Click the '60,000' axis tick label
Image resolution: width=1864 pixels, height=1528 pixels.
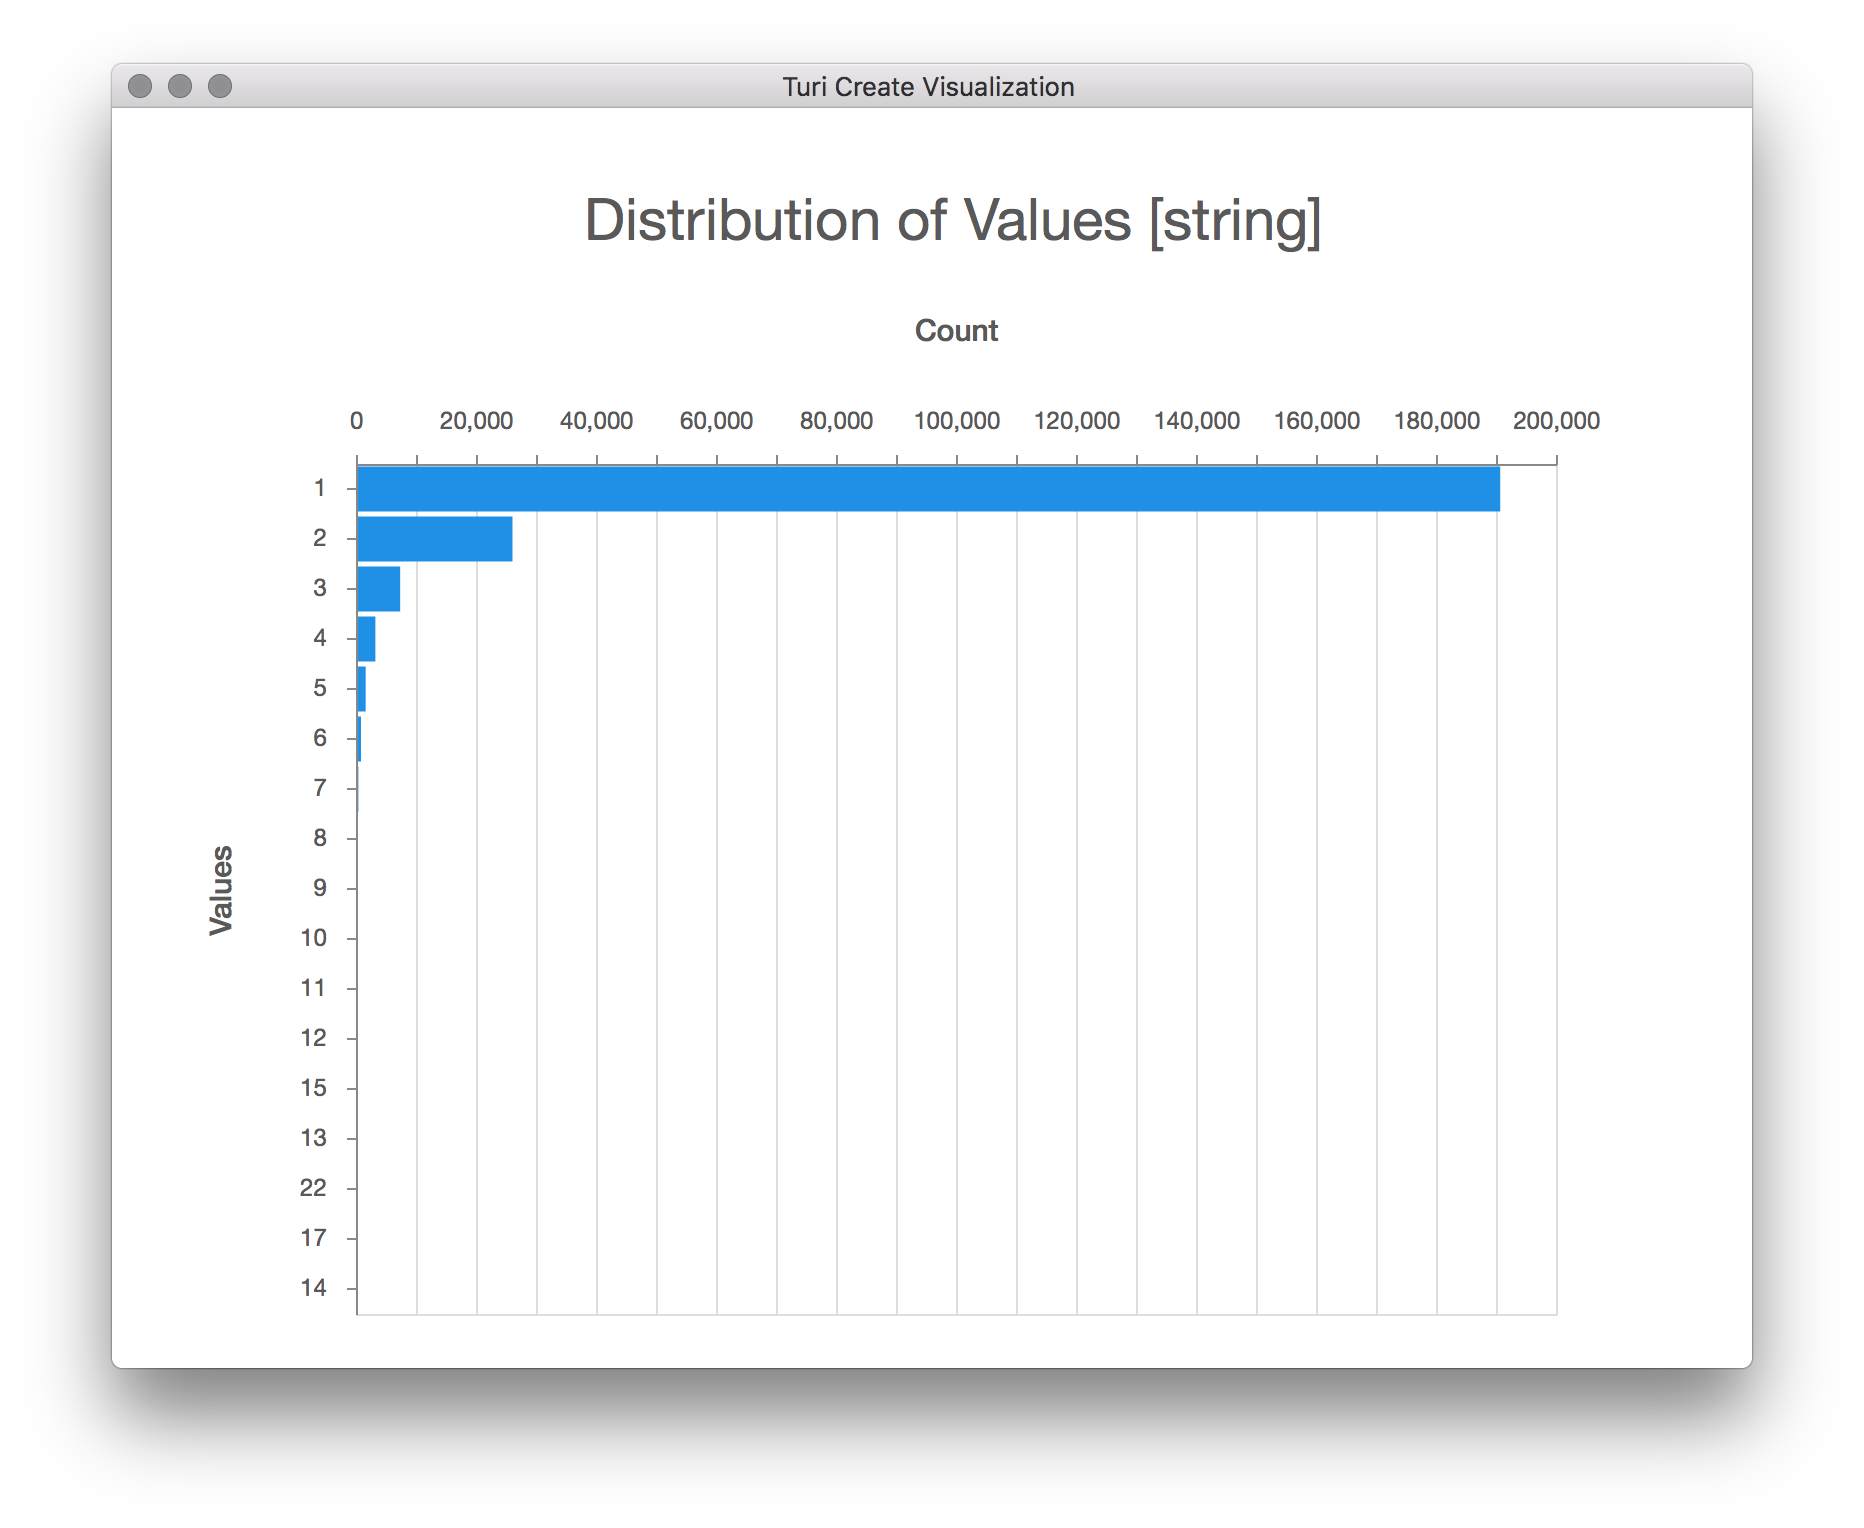pyautogui.click(x=716, y=421)
